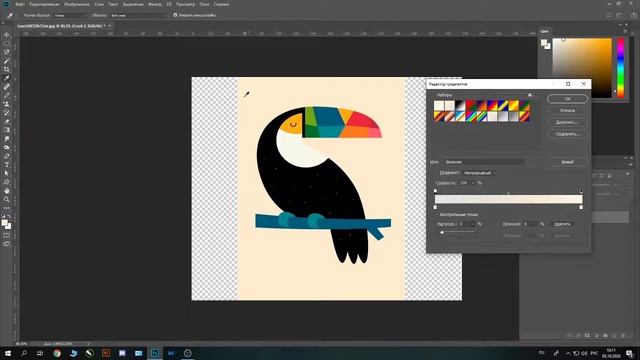Open the notification center in system tray
This screenshot has width=640, height=360.
[x=629, y=353]
